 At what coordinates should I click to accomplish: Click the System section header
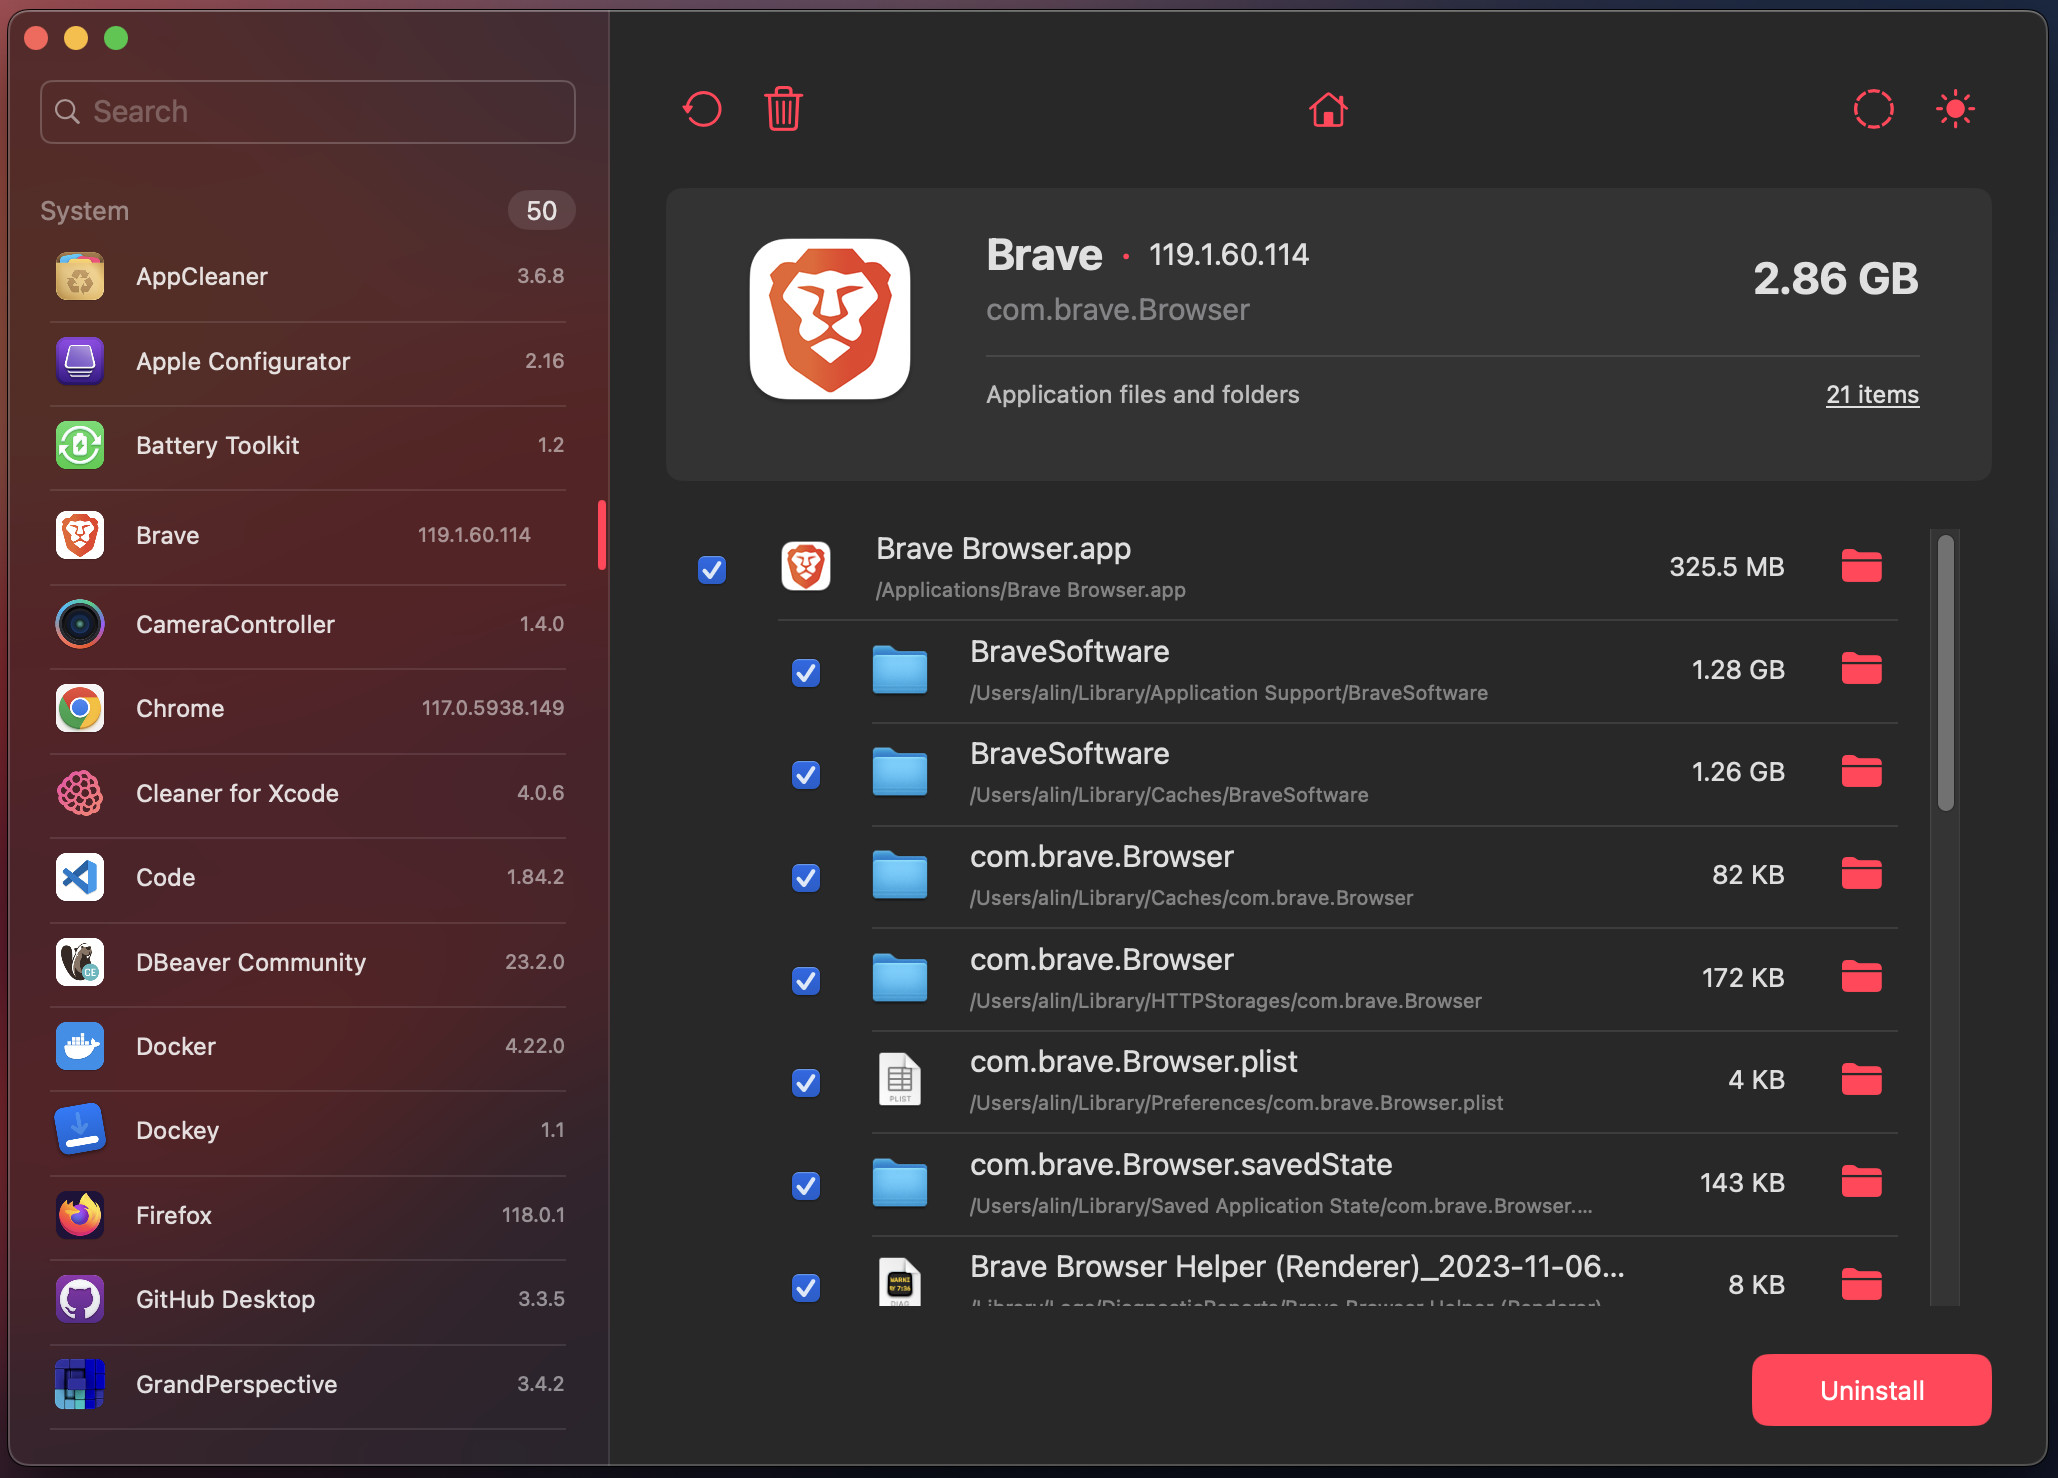[84, 210]
